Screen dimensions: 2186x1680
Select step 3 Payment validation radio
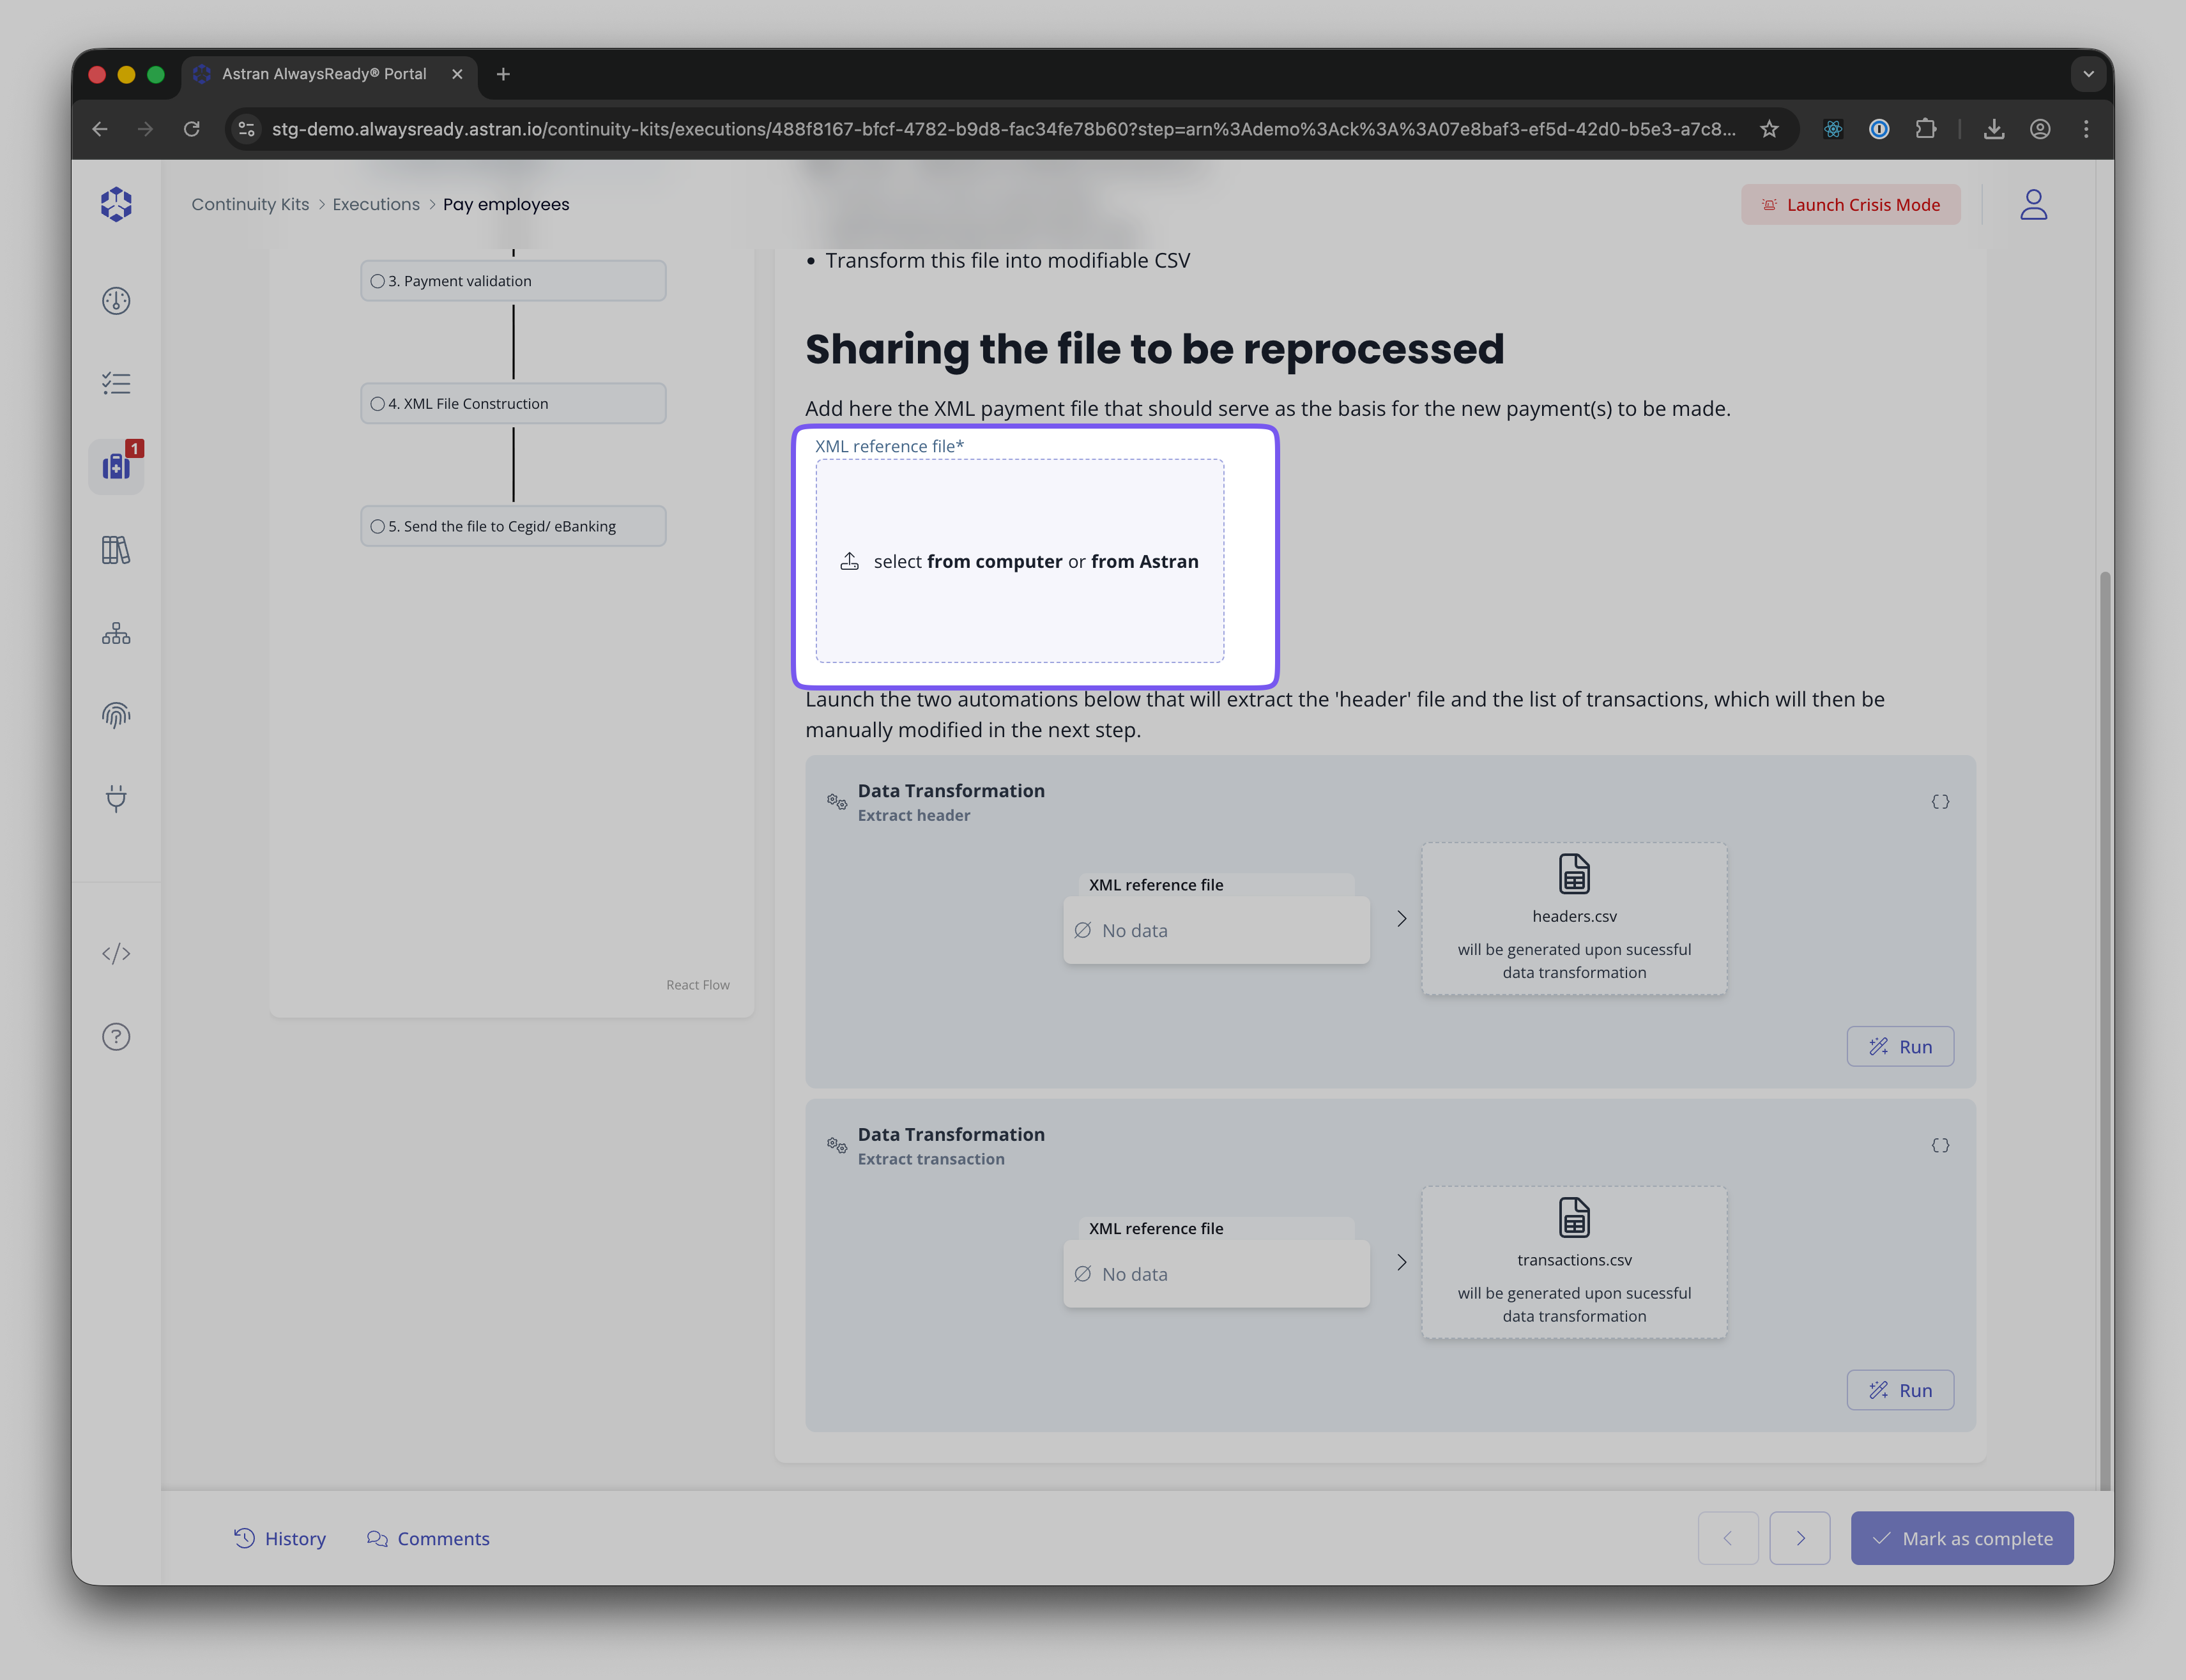[x=378, y=281]
